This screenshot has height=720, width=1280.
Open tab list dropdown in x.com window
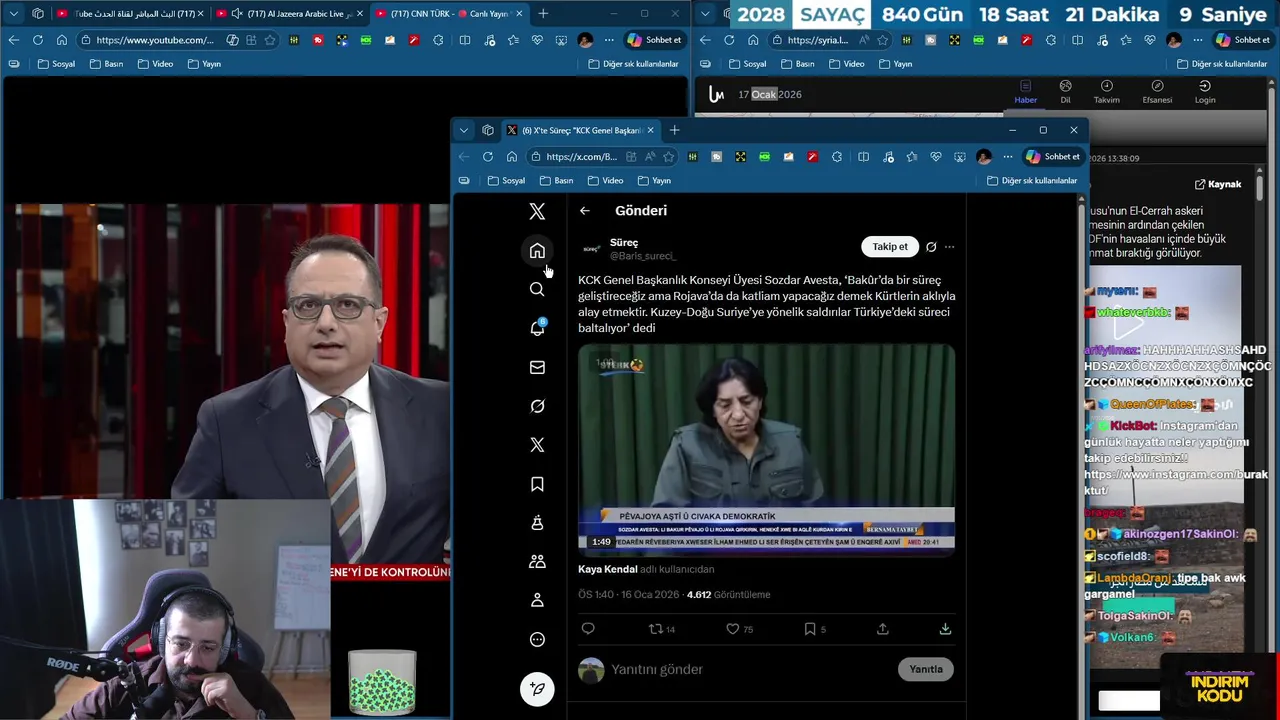tap(463, 130)
